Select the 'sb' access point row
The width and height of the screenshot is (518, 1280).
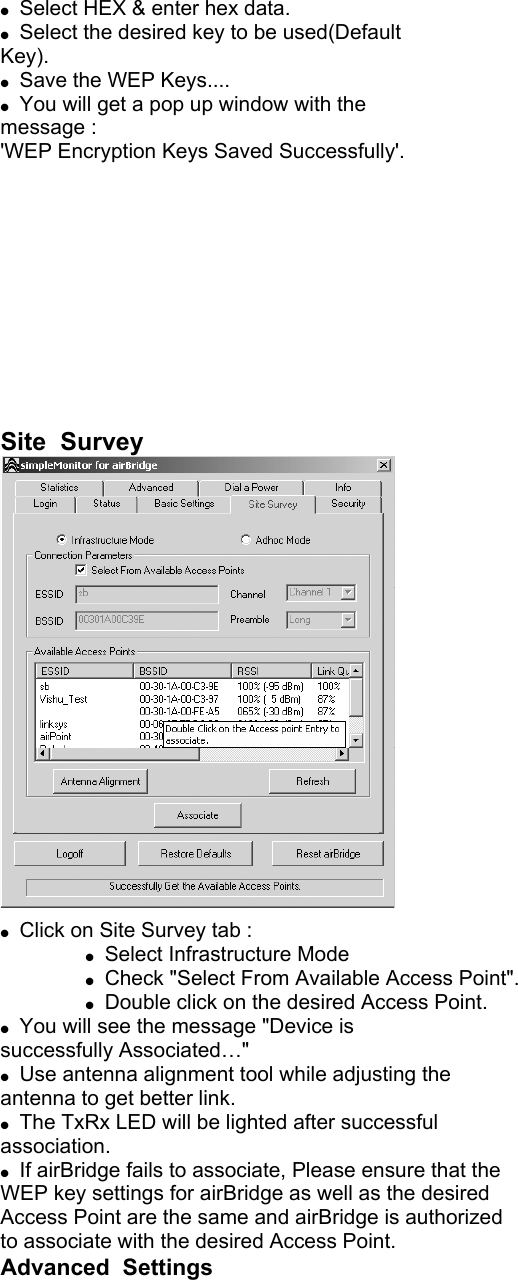(192, 687)
